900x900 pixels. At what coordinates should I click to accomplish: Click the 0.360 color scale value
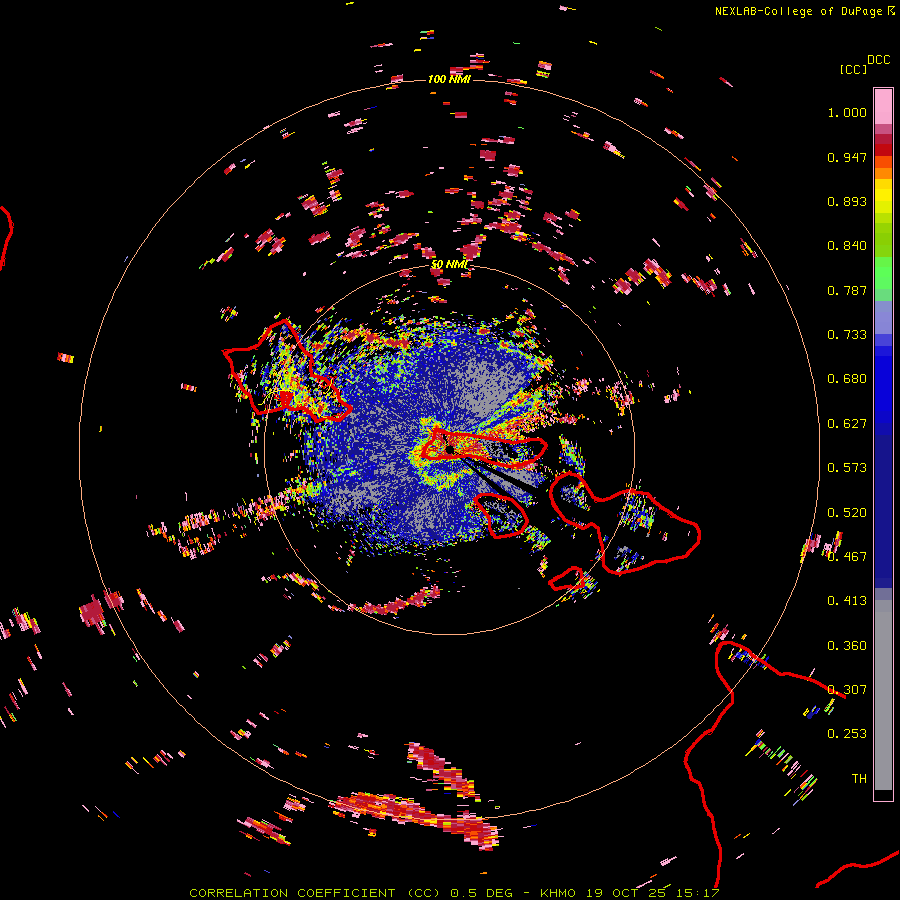tap(847, 646)
